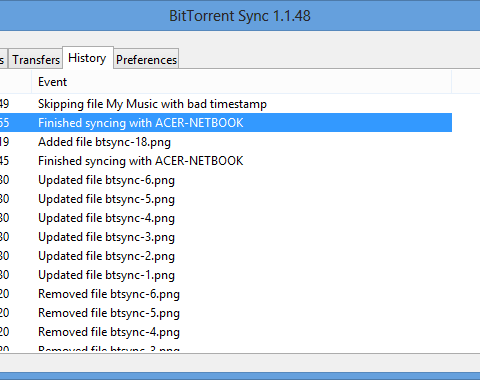Image resolution: width=480 pixels, height=380 pixels.
Task: Click the Event column header
Action: click(241, 82)
